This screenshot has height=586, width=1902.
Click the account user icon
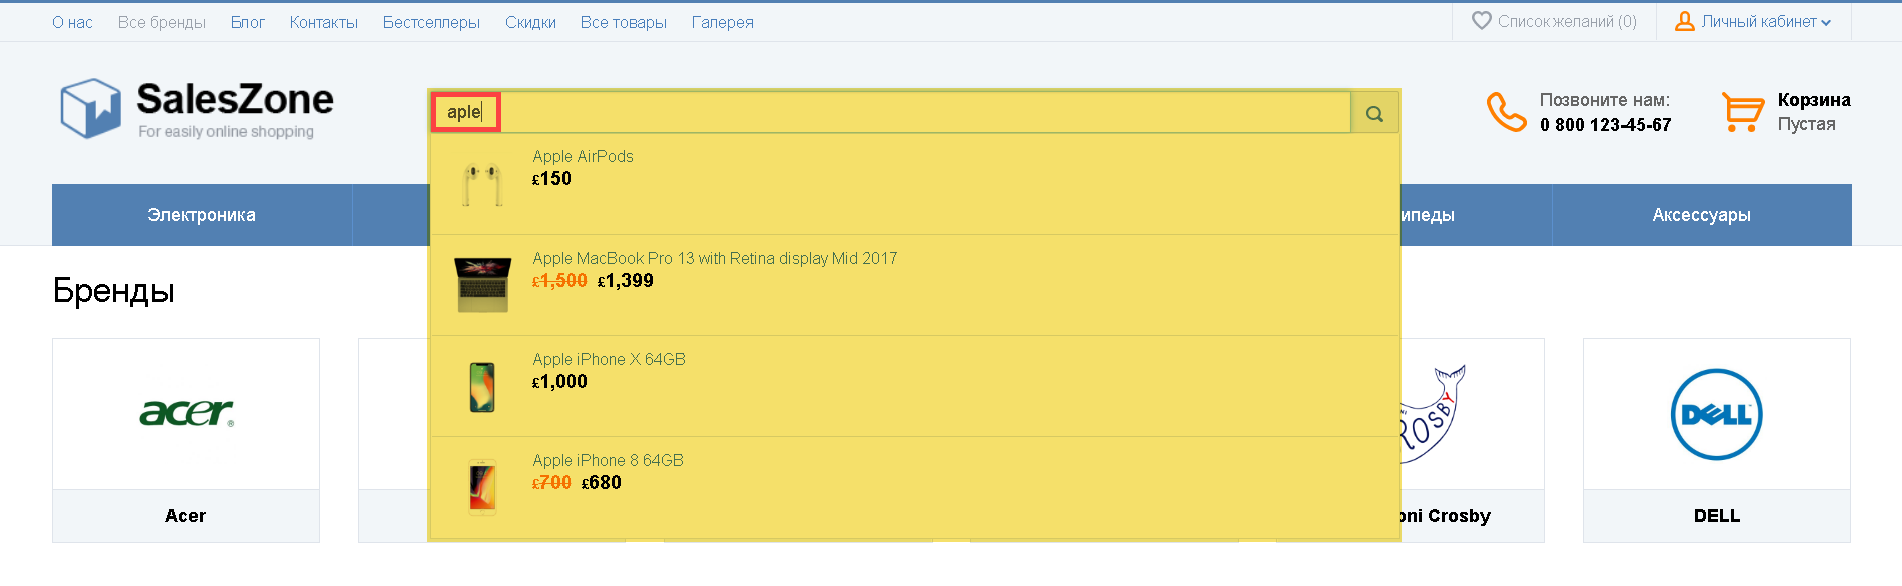[x=1685, y=21]
